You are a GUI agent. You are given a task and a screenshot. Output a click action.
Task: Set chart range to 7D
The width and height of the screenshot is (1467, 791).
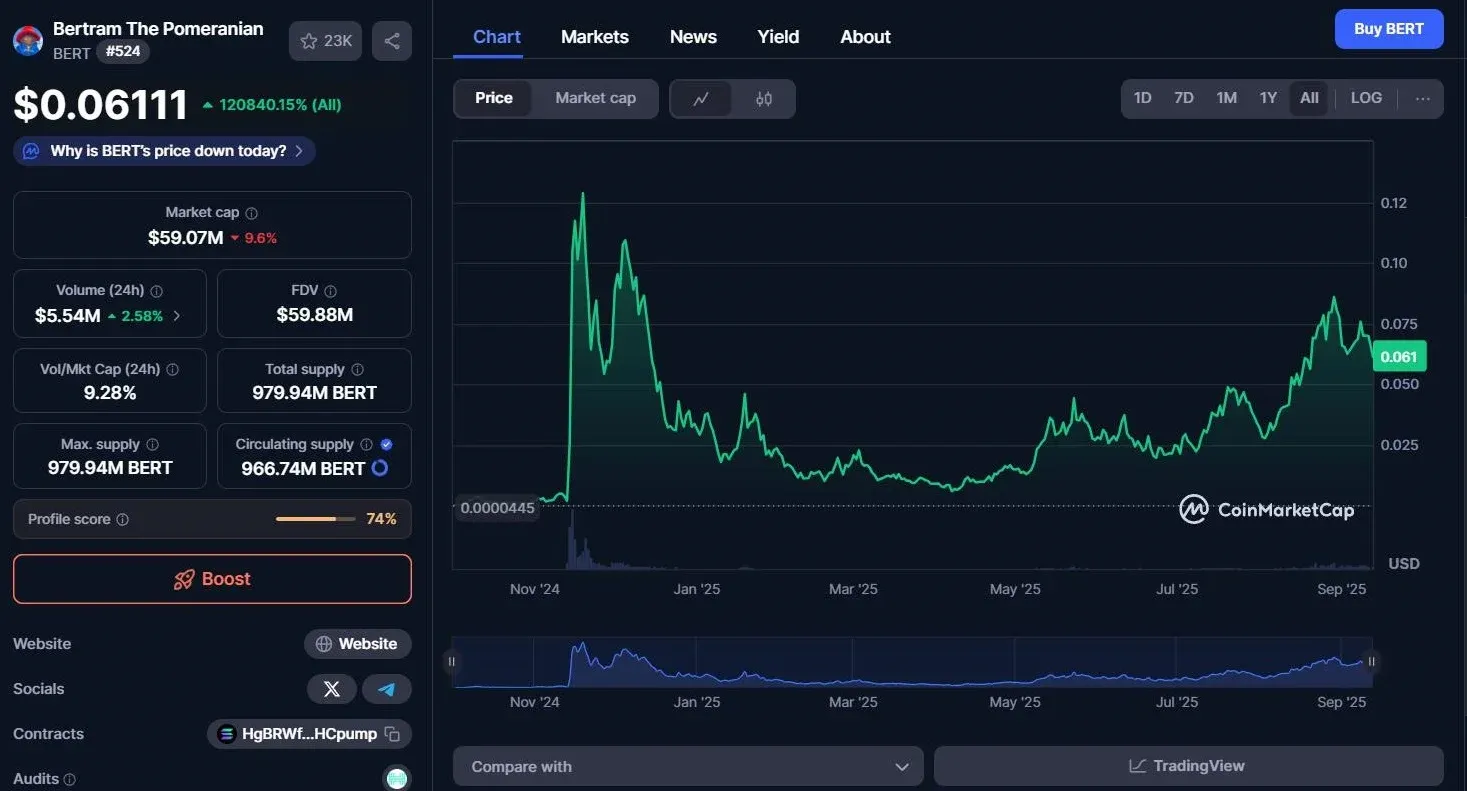click(x=1184, y=98)
